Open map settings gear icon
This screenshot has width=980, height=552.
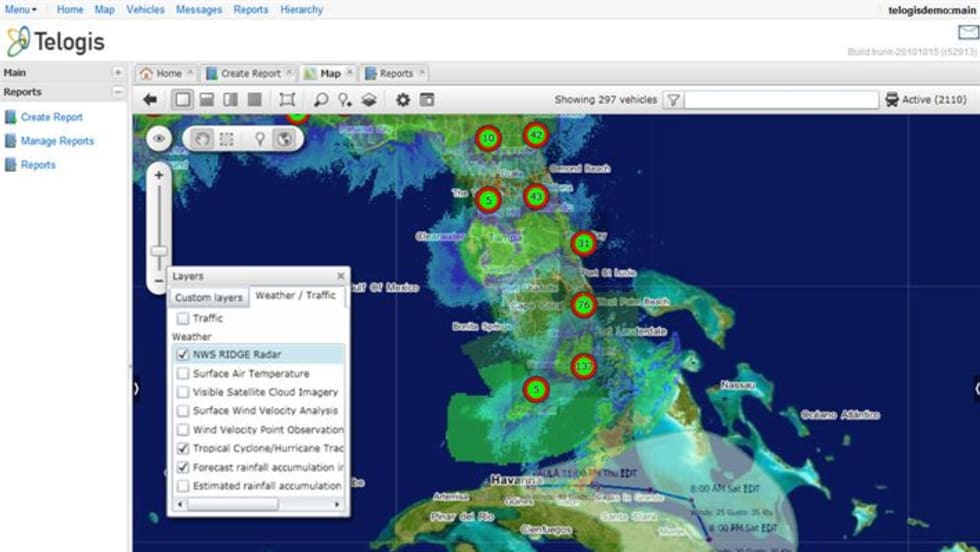coord(403,100)
